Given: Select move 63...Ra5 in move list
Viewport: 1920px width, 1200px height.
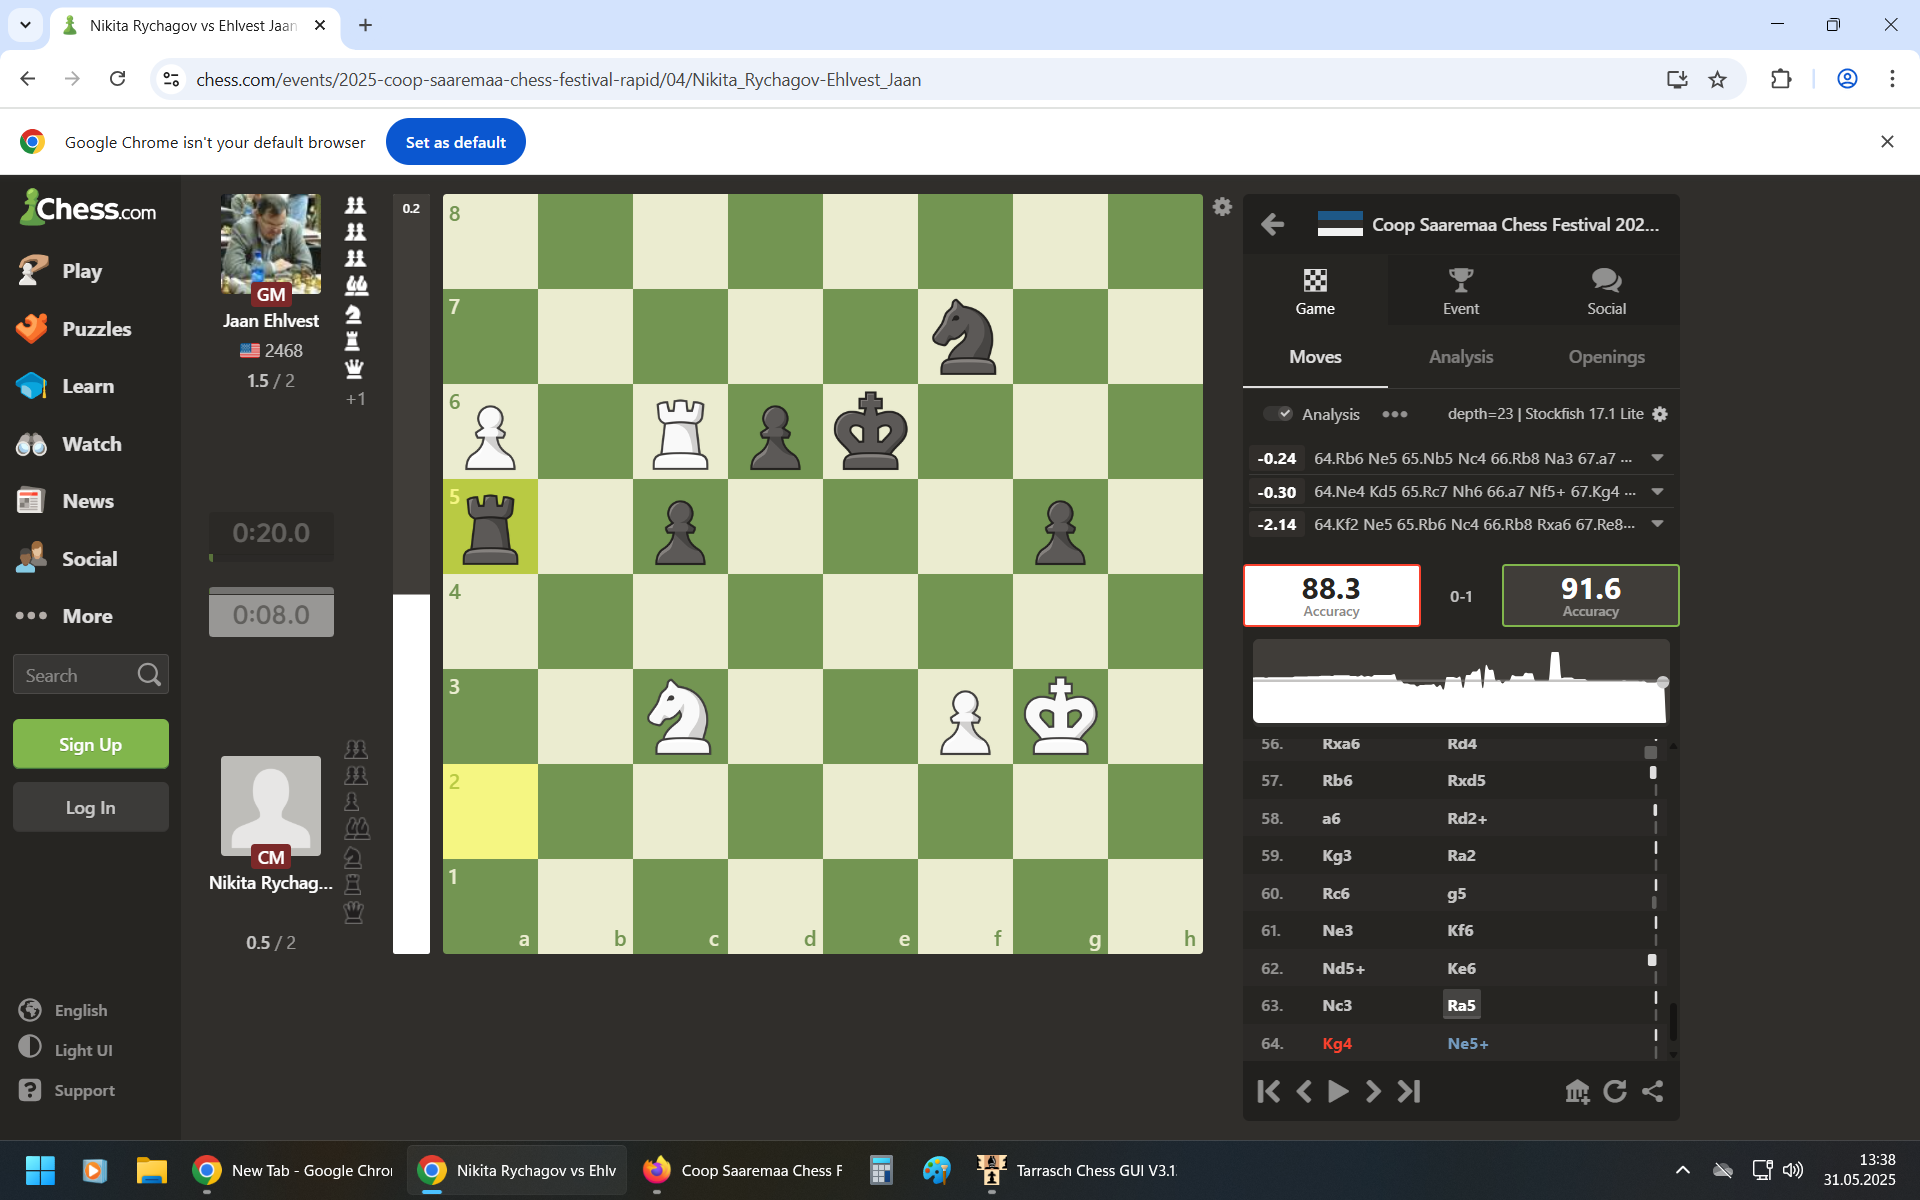Looking at the screenshot, I should pos(1461,1005).
